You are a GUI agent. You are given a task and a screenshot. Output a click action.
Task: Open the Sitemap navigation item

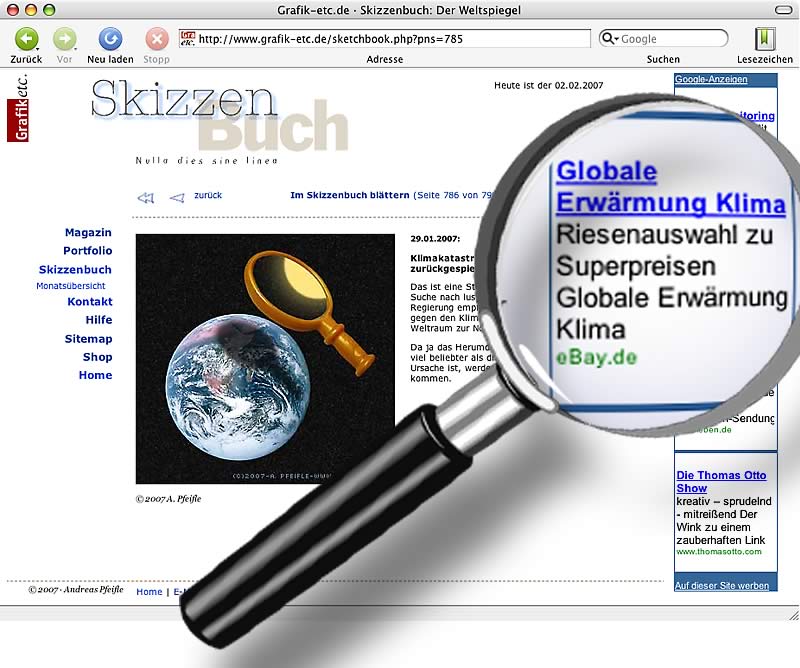click(88, 339)
